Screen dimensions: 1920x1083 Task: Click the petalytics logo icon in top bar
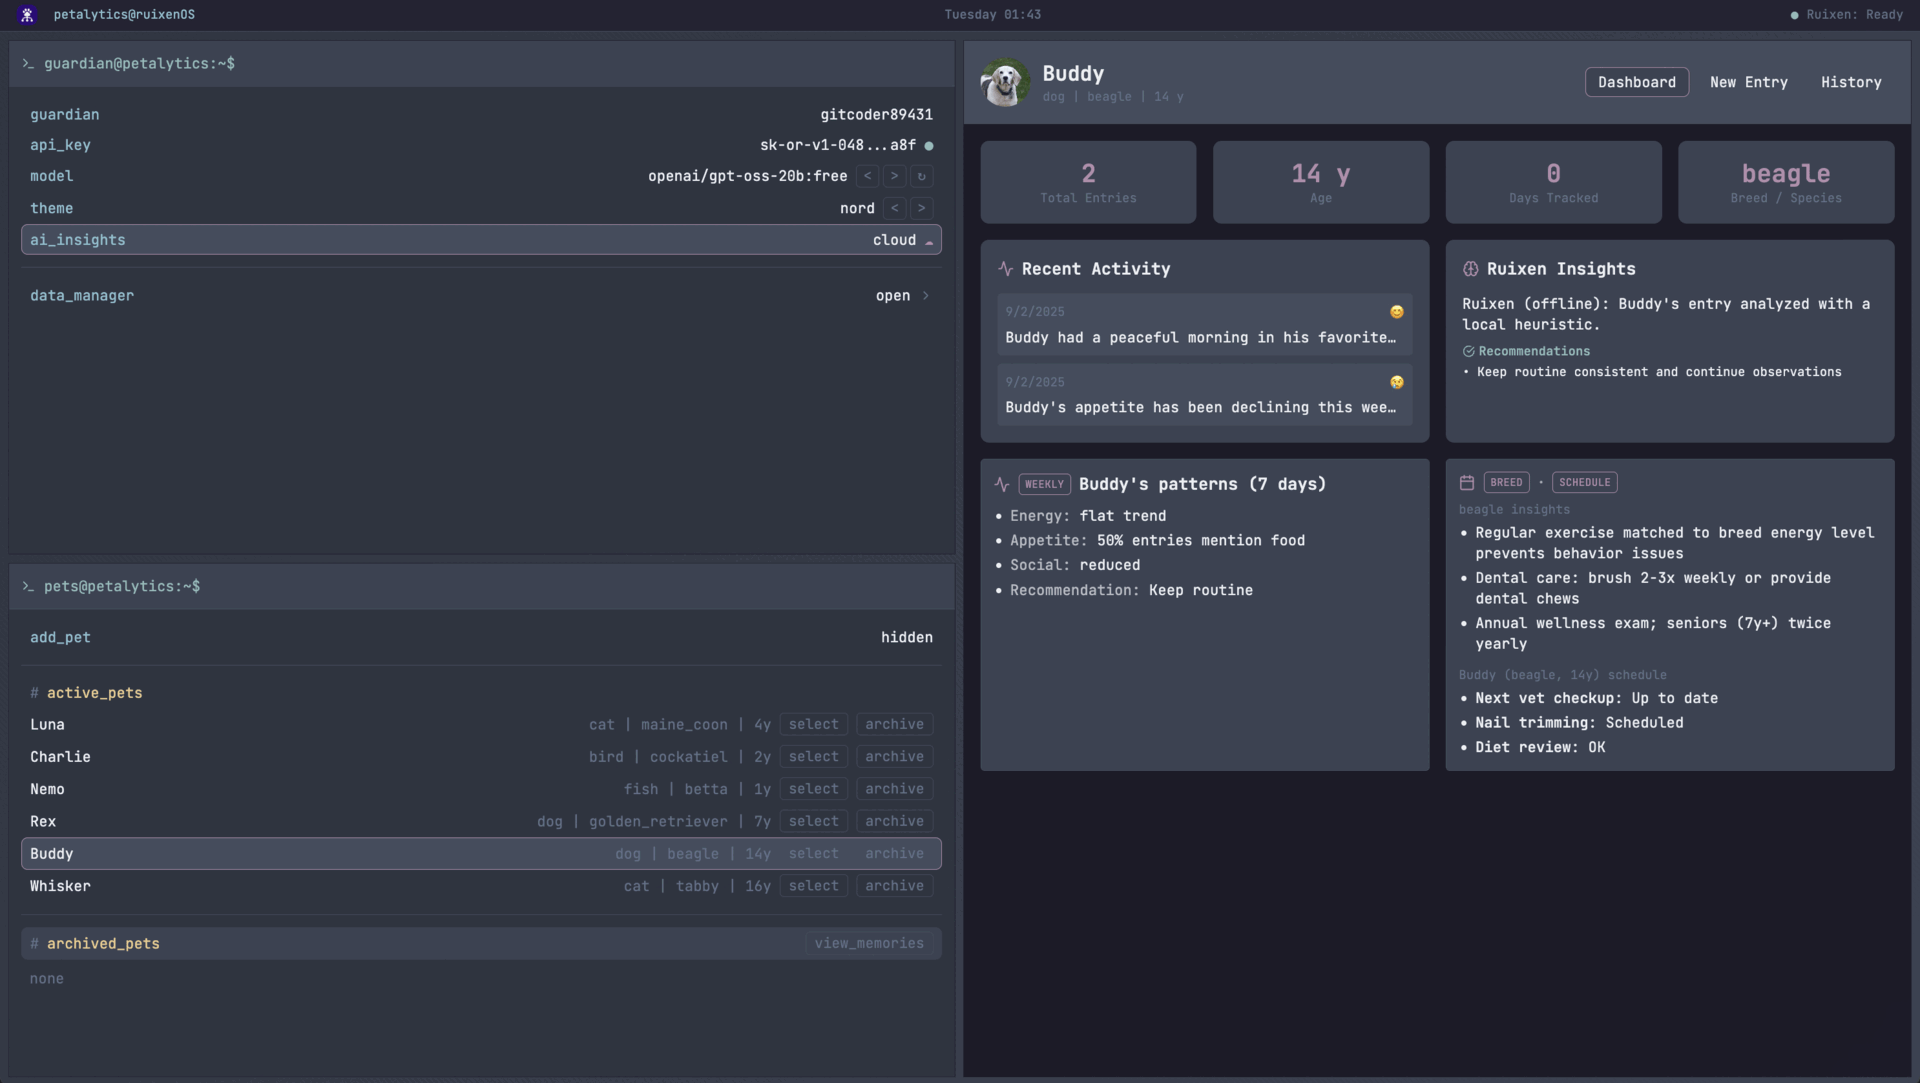[x=27, y=15]
